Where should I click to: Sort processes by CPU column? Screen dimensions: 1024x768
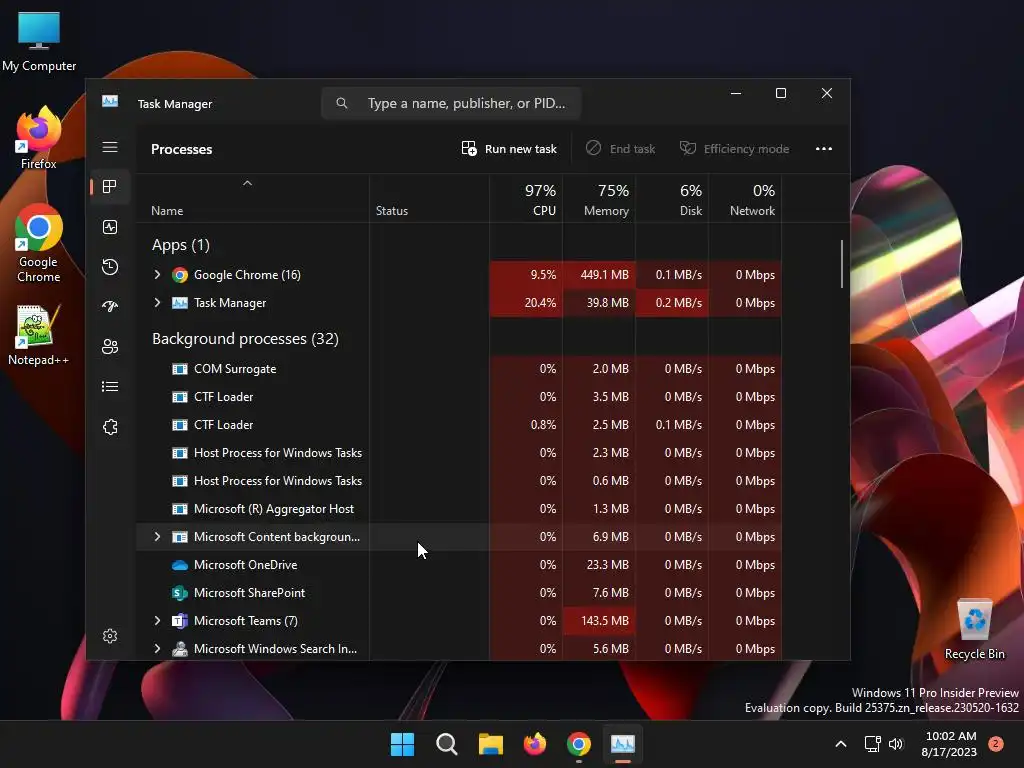click(526, 199)
